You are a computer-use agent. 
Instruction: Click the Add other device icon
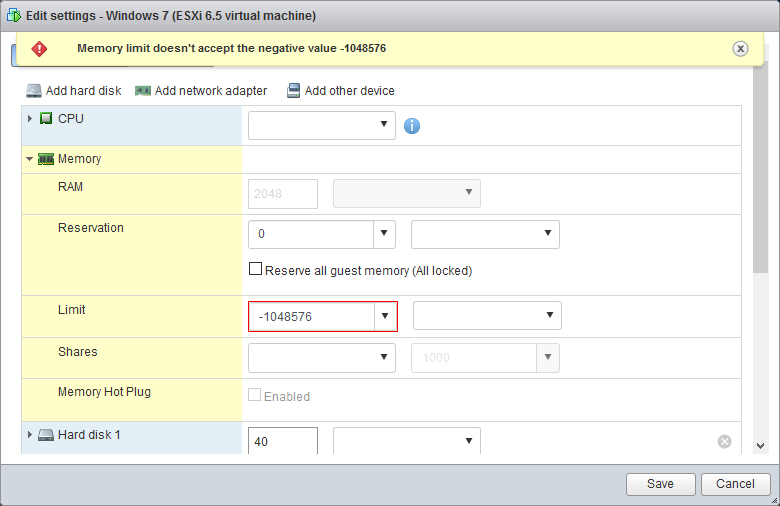(293, 91)
